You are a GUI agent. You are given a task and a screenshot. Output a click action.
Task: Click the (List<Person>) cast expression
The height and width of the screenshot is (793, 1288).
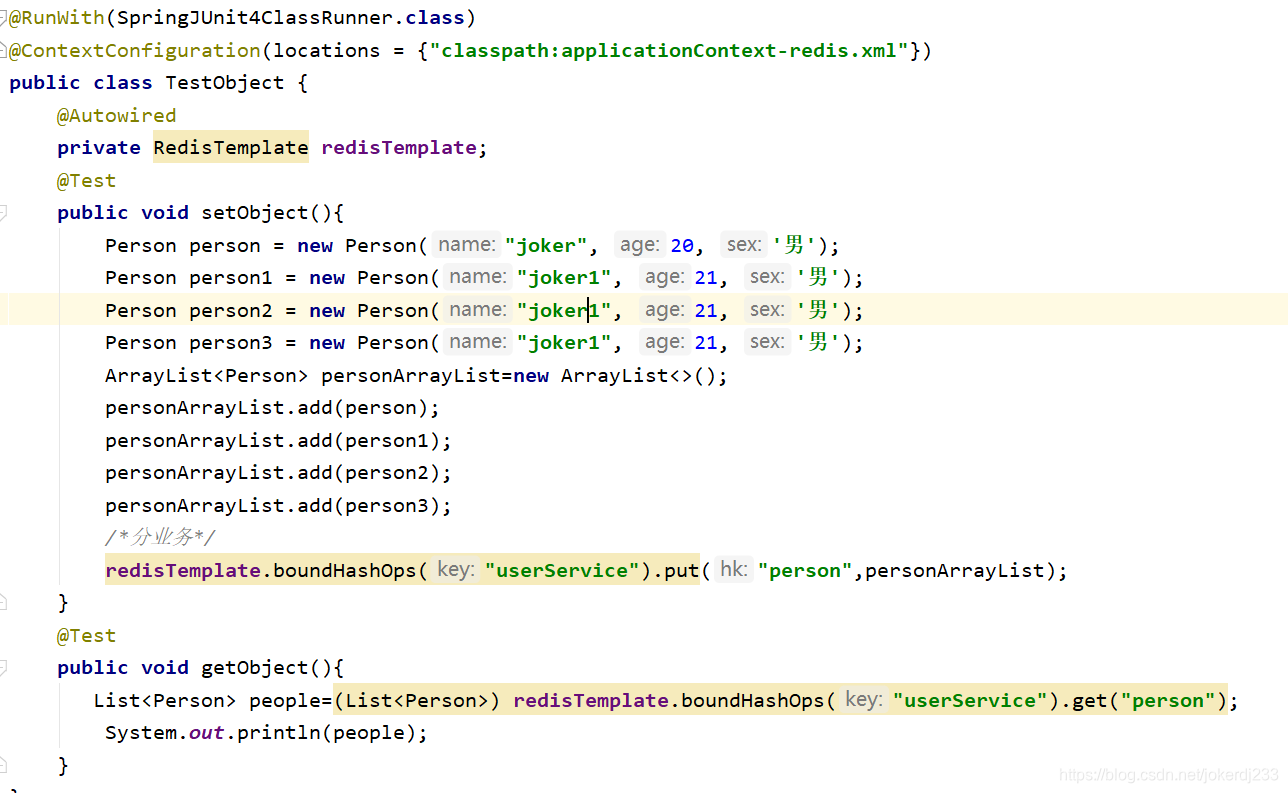pyautogui.click(x=417, y=700)
